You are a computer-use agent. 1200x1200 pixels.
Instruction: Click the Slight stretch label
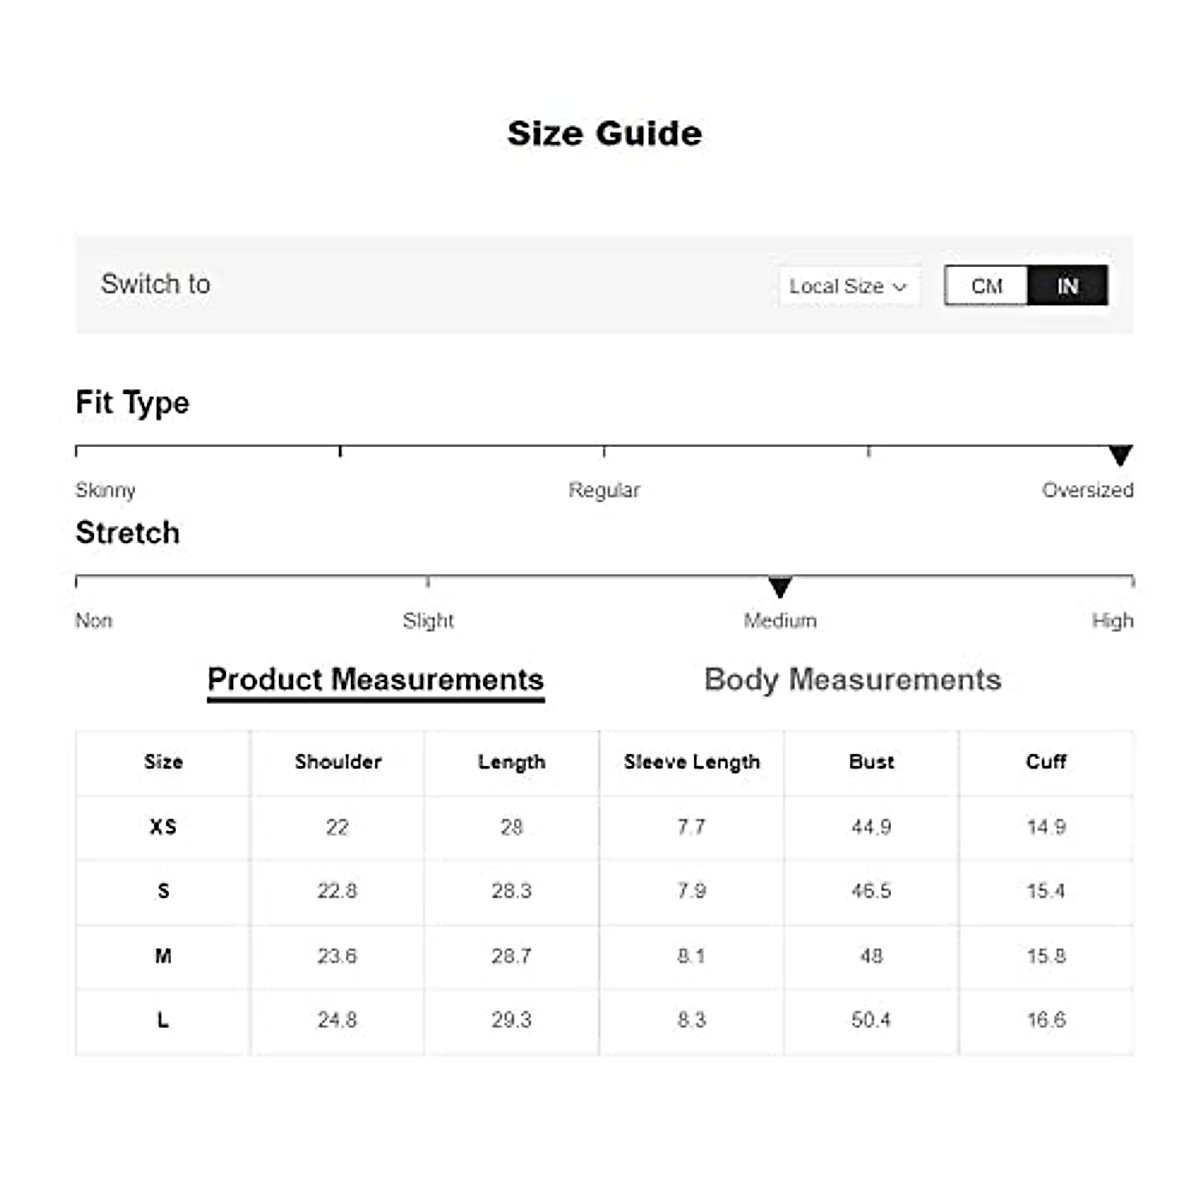[x=428, y=621]
